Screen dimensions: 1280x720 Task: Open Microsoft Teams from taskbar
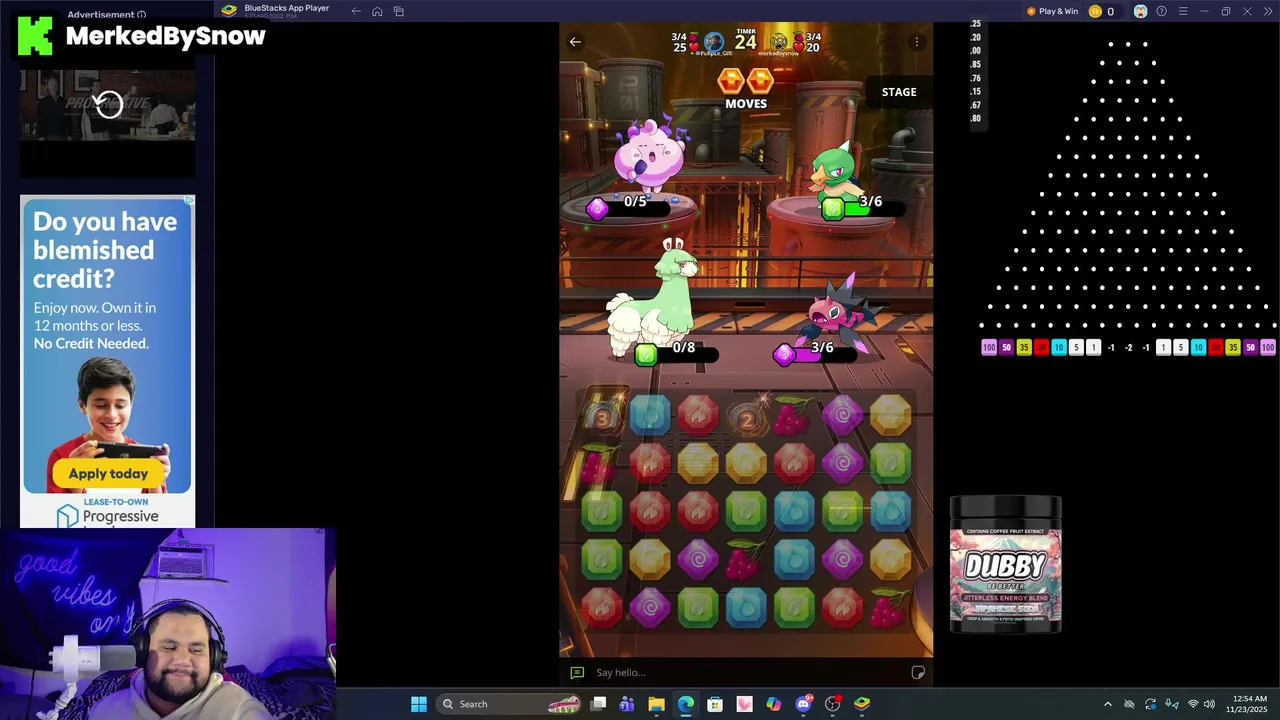click(x=627, y=704)
